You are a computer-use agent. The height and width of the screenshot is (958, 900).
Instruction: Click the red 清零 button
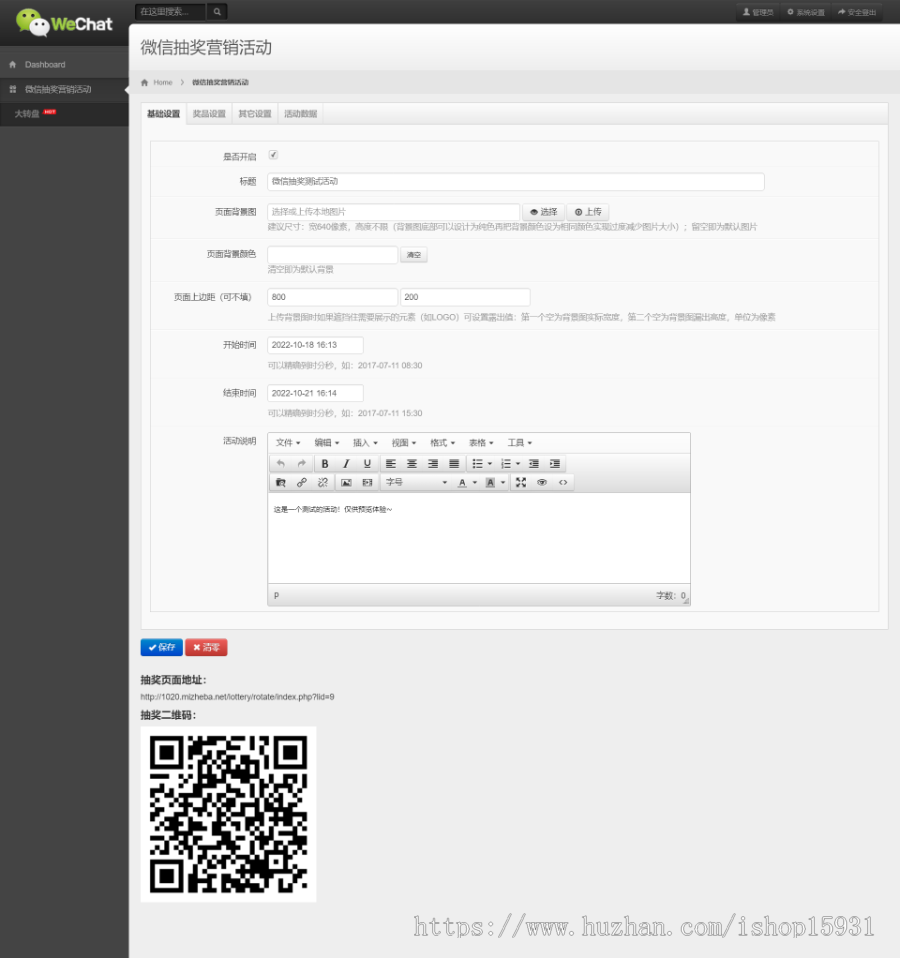206,647
